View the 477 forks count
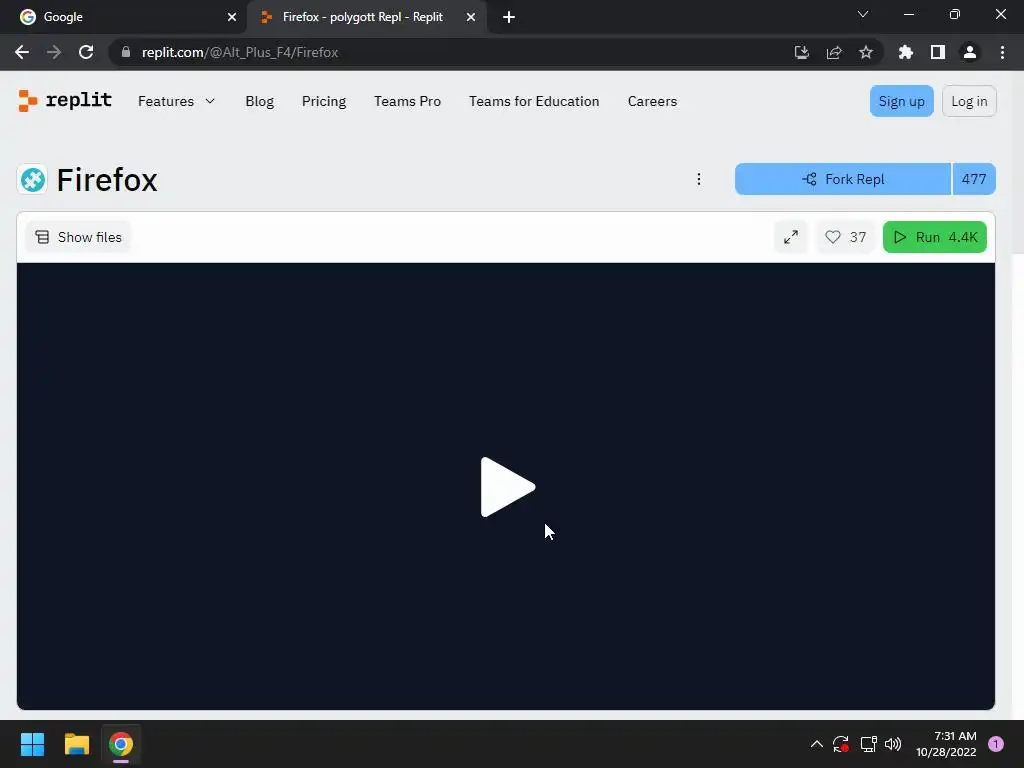 974,179
